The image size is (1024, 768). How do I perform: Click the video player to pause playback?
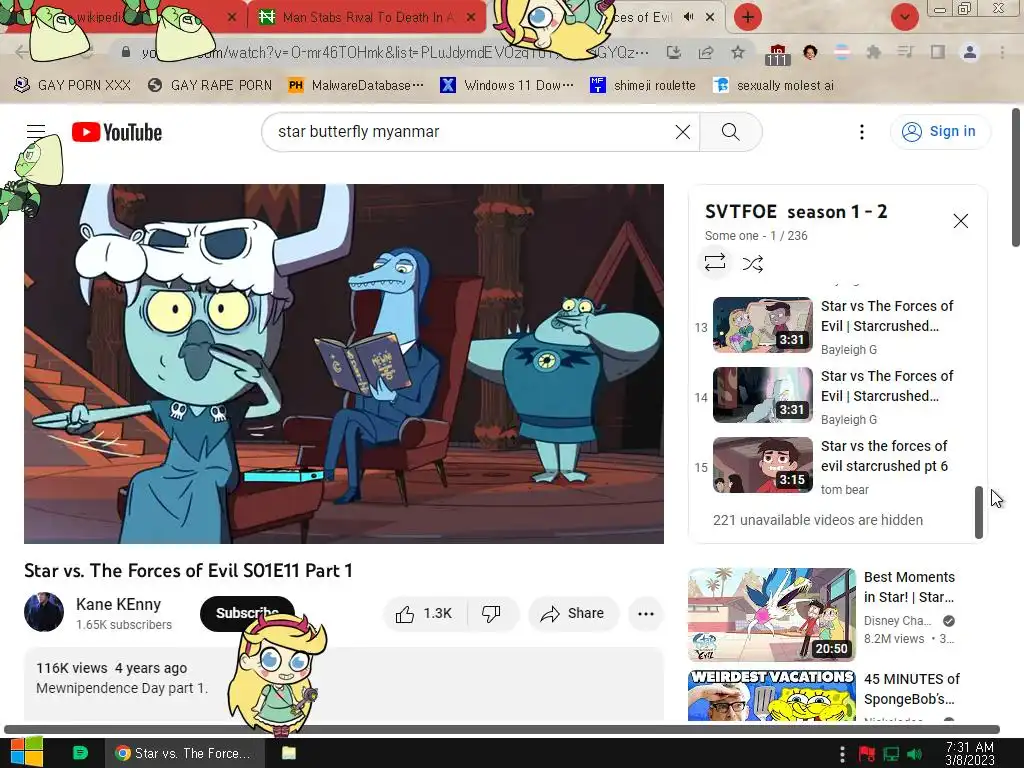click(x=344, y=364)
